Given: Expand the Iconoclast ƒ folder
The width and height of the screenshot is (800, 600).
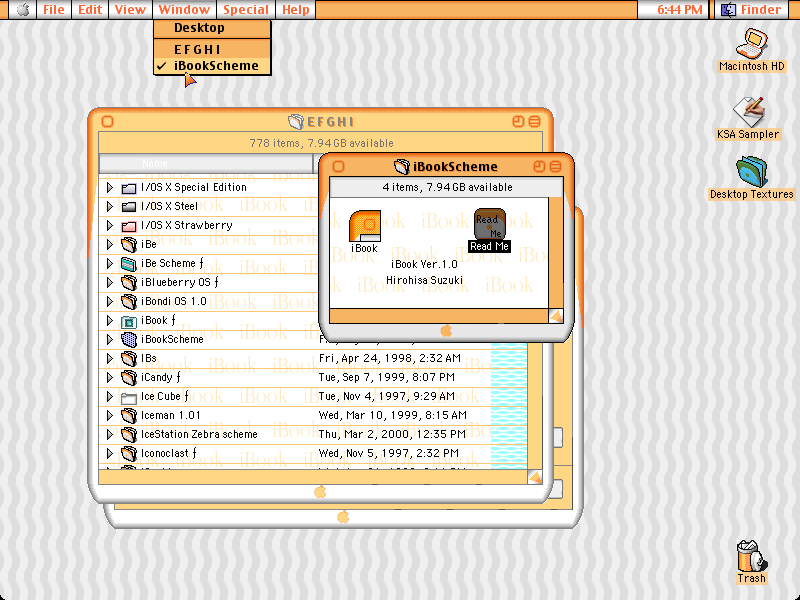Looking at the screenshot, I should click(110, 453).
